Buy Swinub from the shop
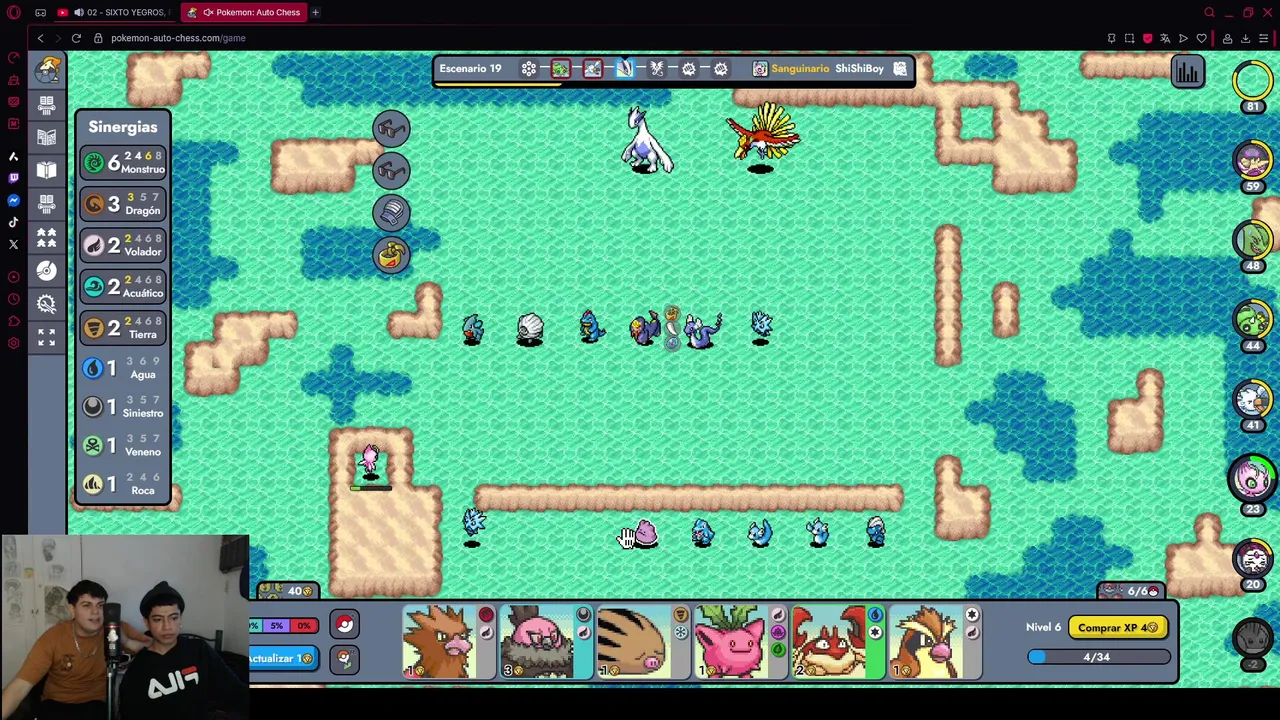 pos(643,642)
